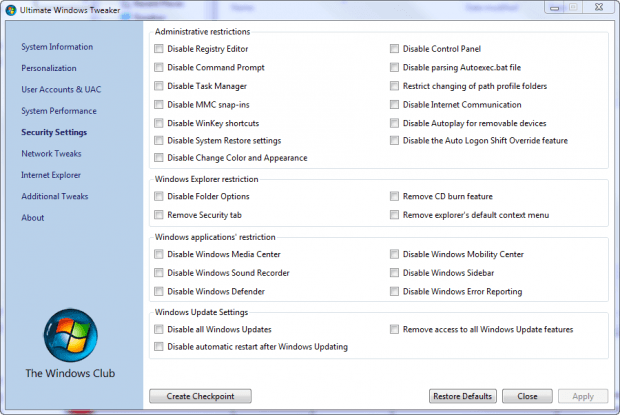Open System Information section

[57, 47]
